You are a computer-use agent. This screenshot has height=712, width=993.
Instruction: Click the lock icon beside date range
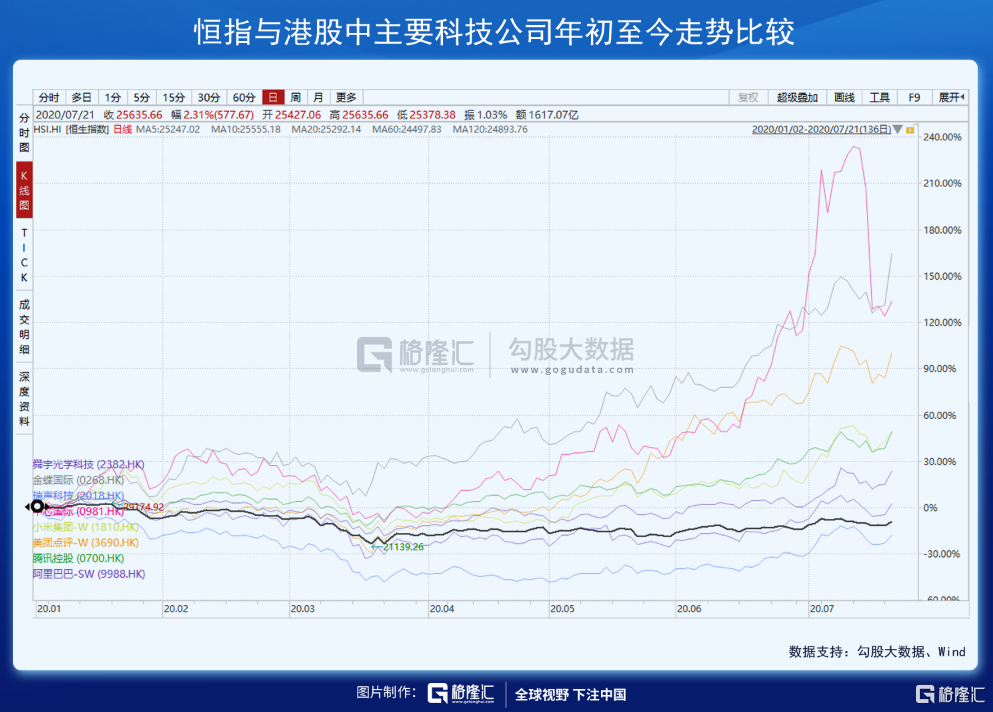(911, 129)
